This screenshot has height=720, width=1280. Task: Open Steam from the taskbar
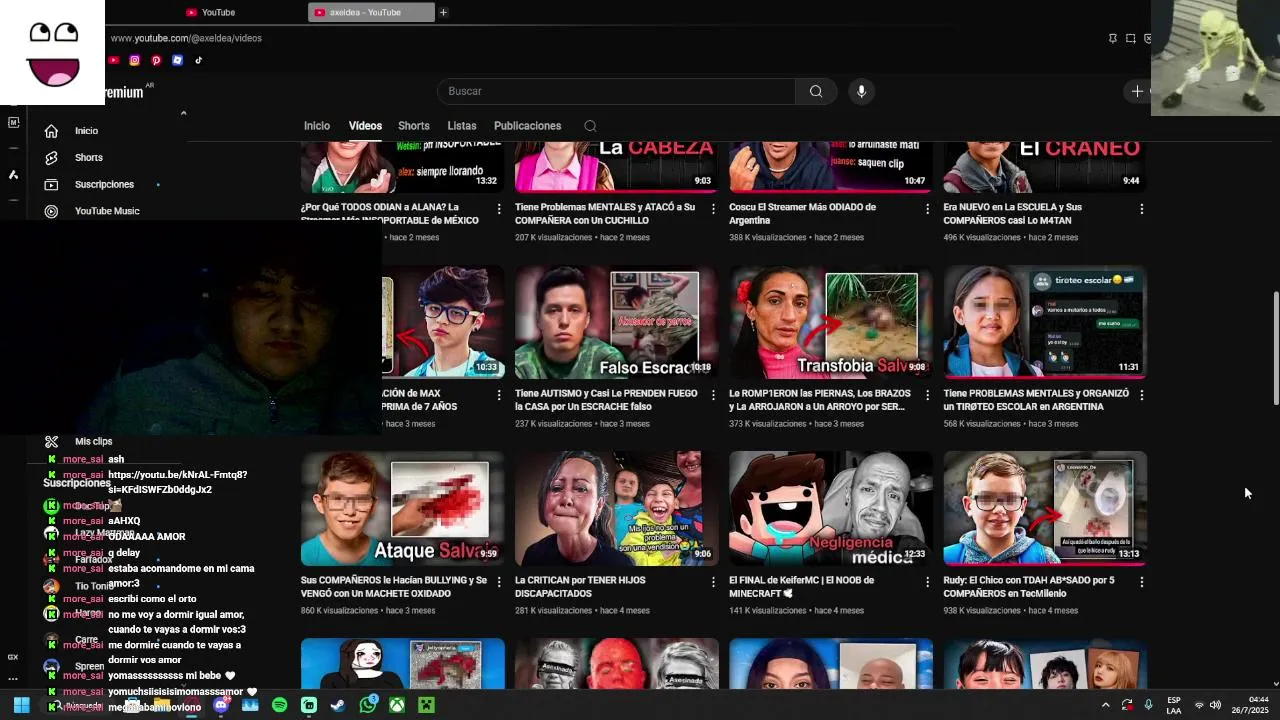338,705
